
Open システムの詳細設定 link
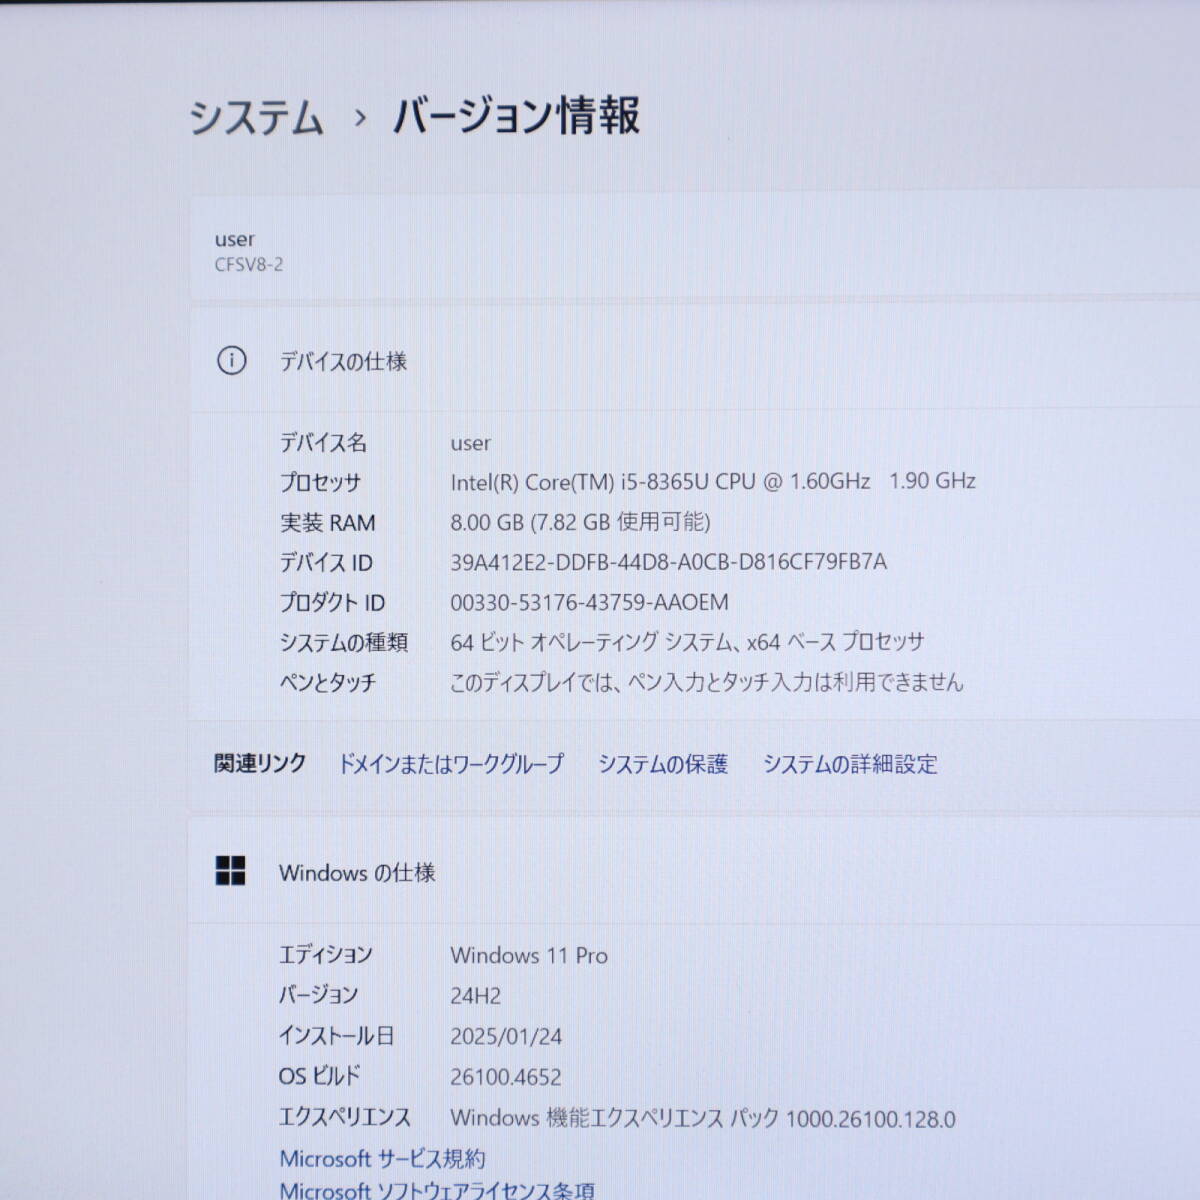click(x=850, y=764)
